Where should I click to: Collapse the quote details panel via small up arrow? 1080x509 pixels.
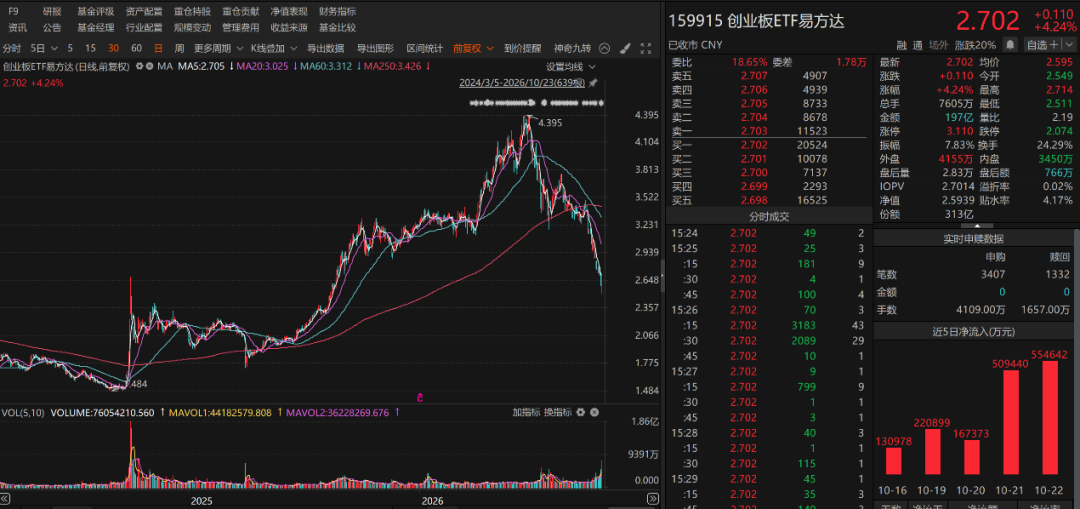[x=976, y=225]
